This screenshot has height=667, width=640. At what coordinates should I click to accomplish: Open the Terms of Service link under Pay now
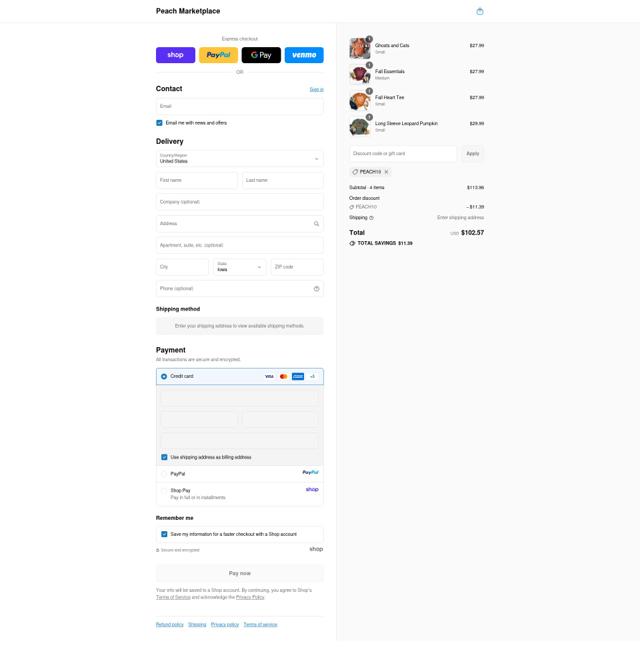(173, 597)
